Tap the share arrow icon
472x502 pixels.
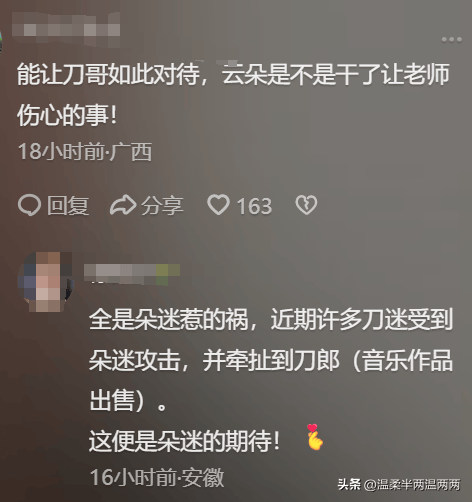click(123, 205)
